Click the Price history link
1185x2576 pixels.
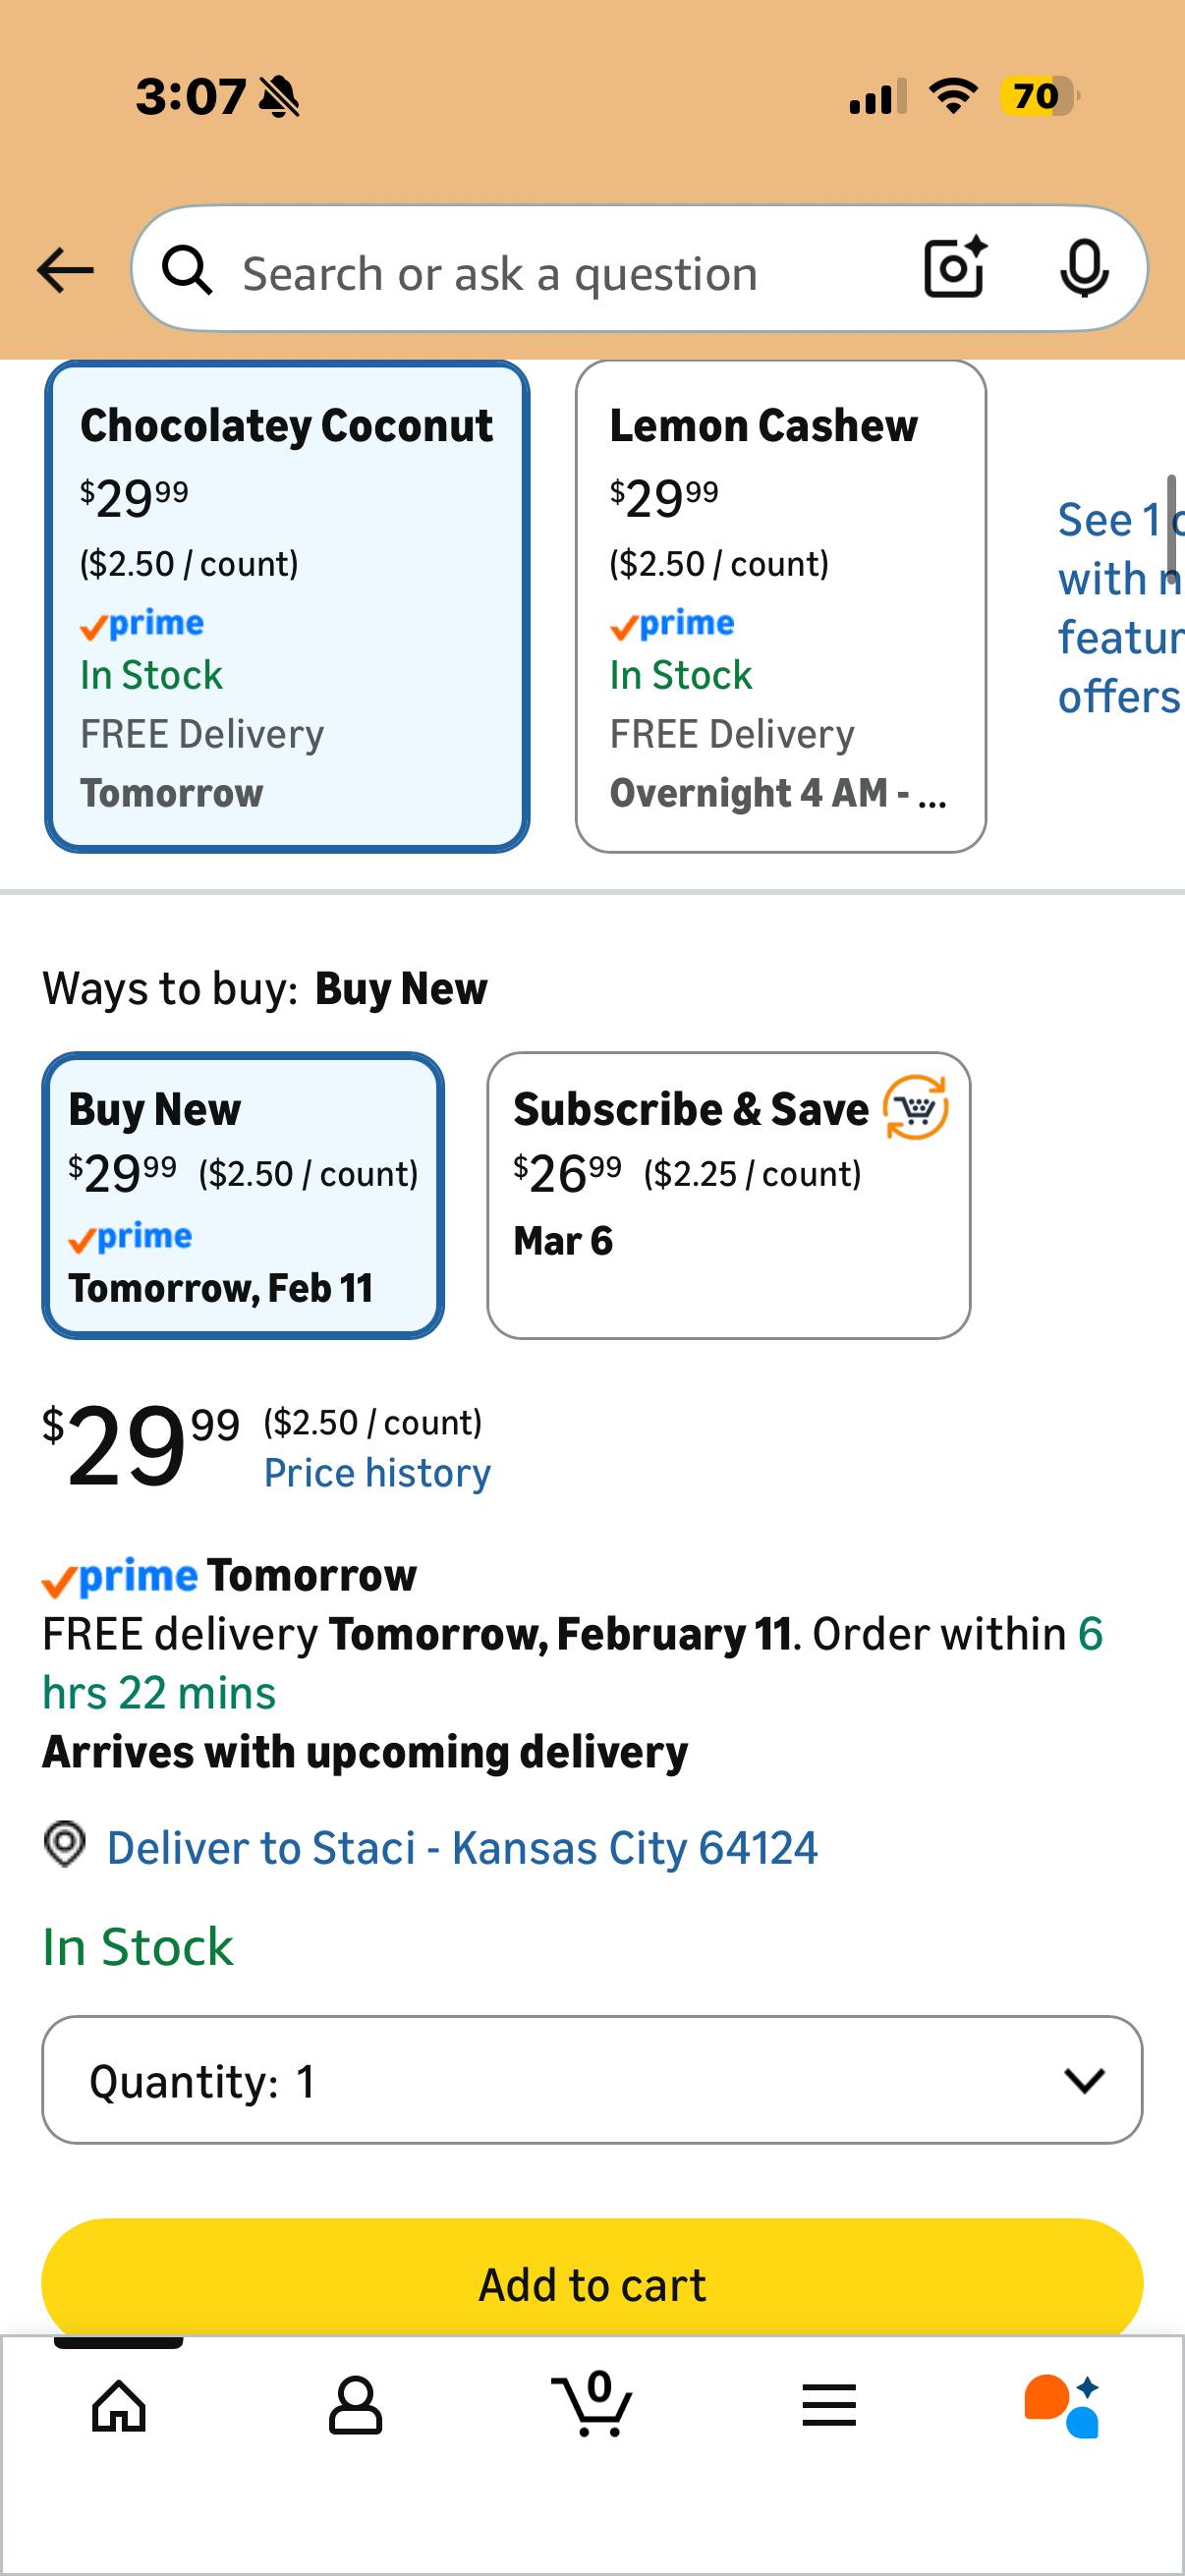[x=377, y=1473]
